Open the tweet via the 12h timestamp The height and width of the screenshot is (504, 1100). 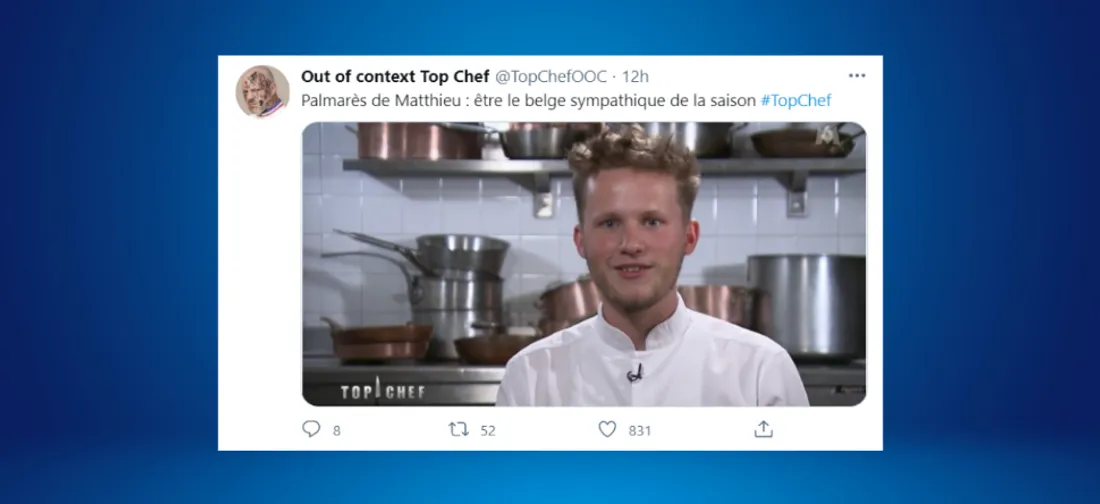636,77
